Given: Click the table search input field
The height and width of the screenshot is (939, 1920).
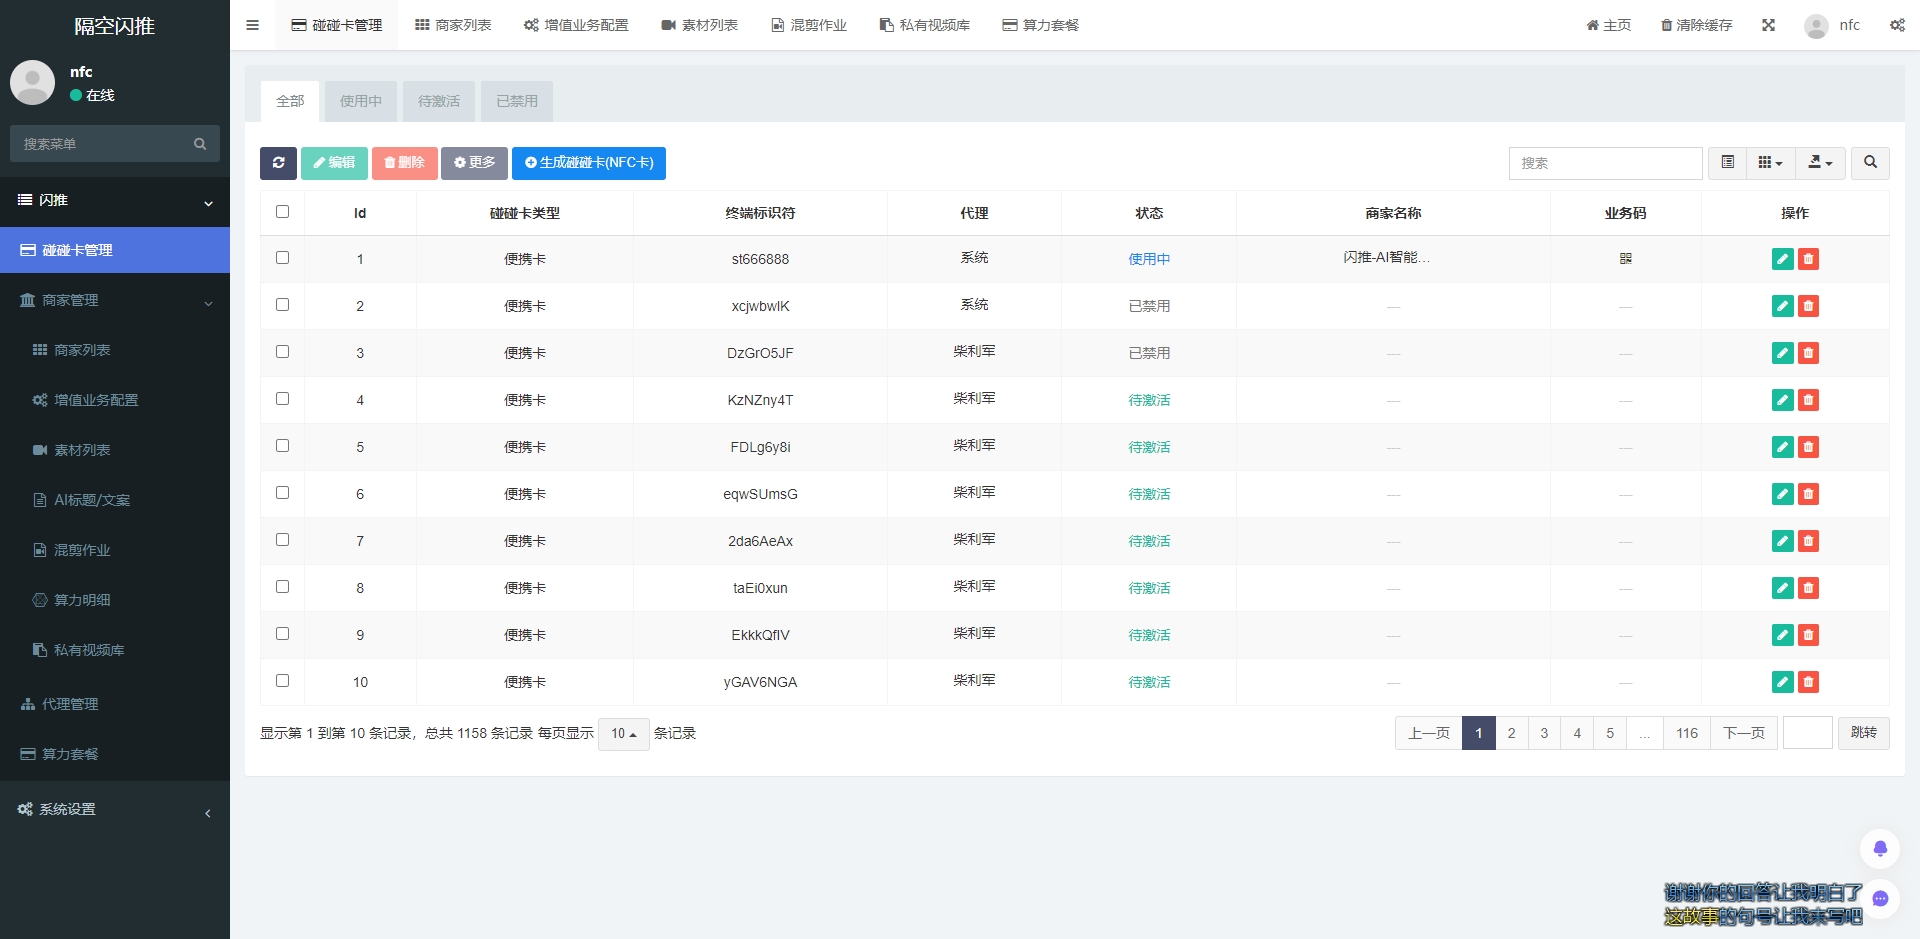Looking at the screenshot, I should (1605, 163).
